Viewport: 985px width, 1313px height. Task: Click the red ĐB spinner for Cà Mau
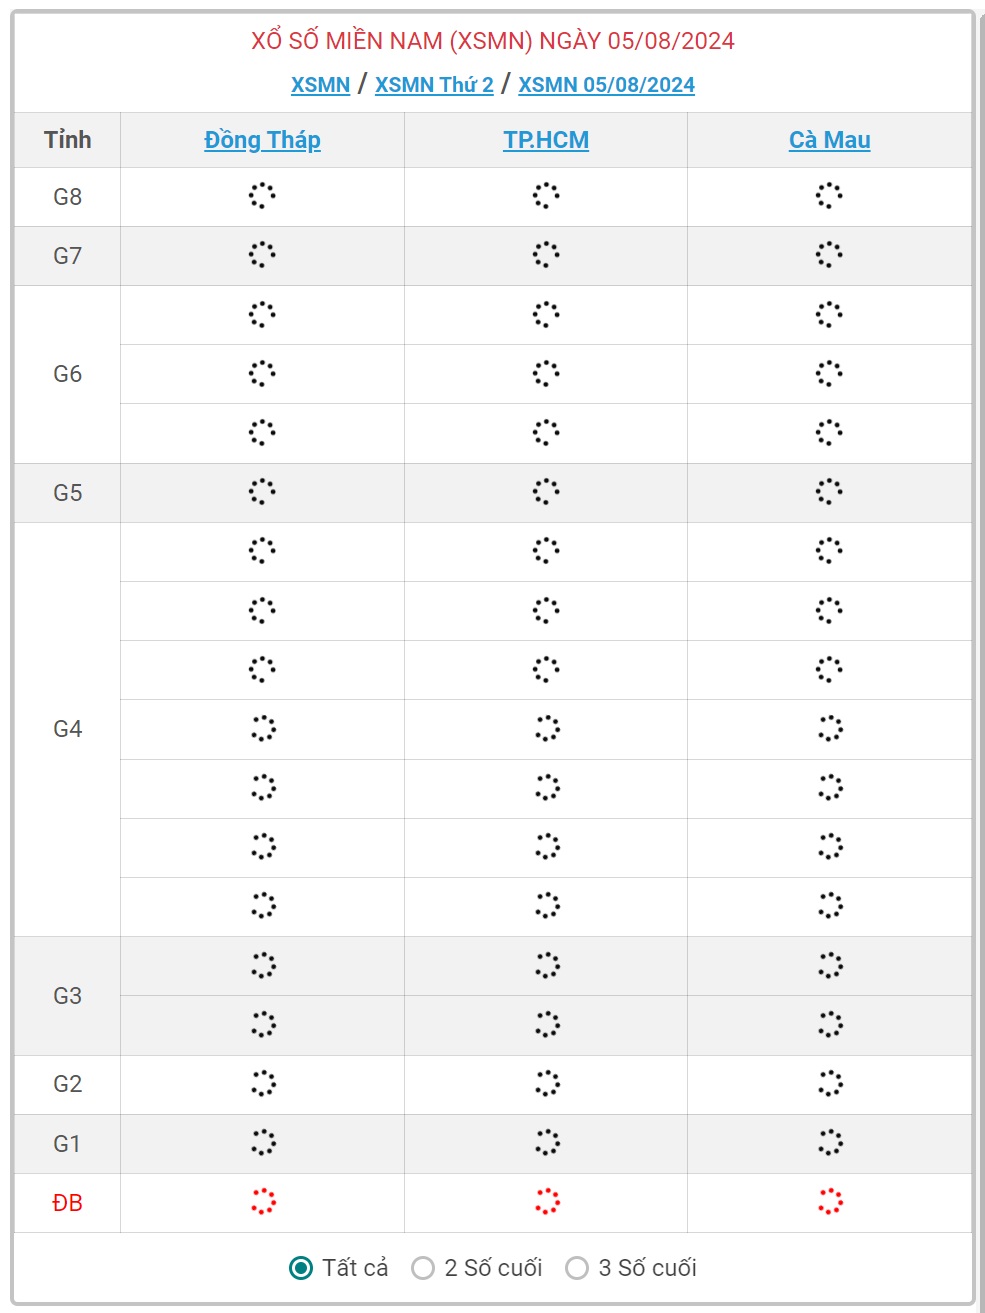point(830,1202)
